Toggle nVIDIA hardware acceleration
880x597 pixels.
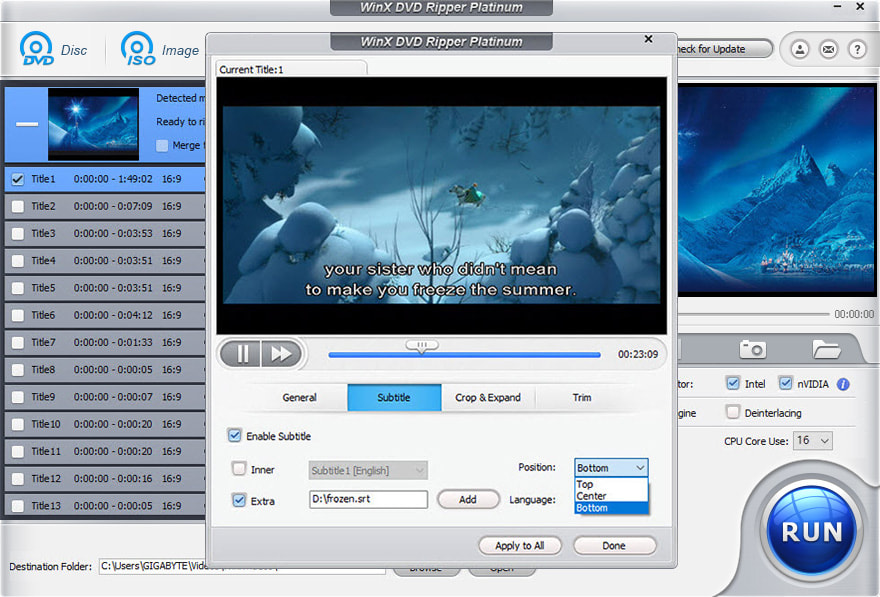coord(785,383)
